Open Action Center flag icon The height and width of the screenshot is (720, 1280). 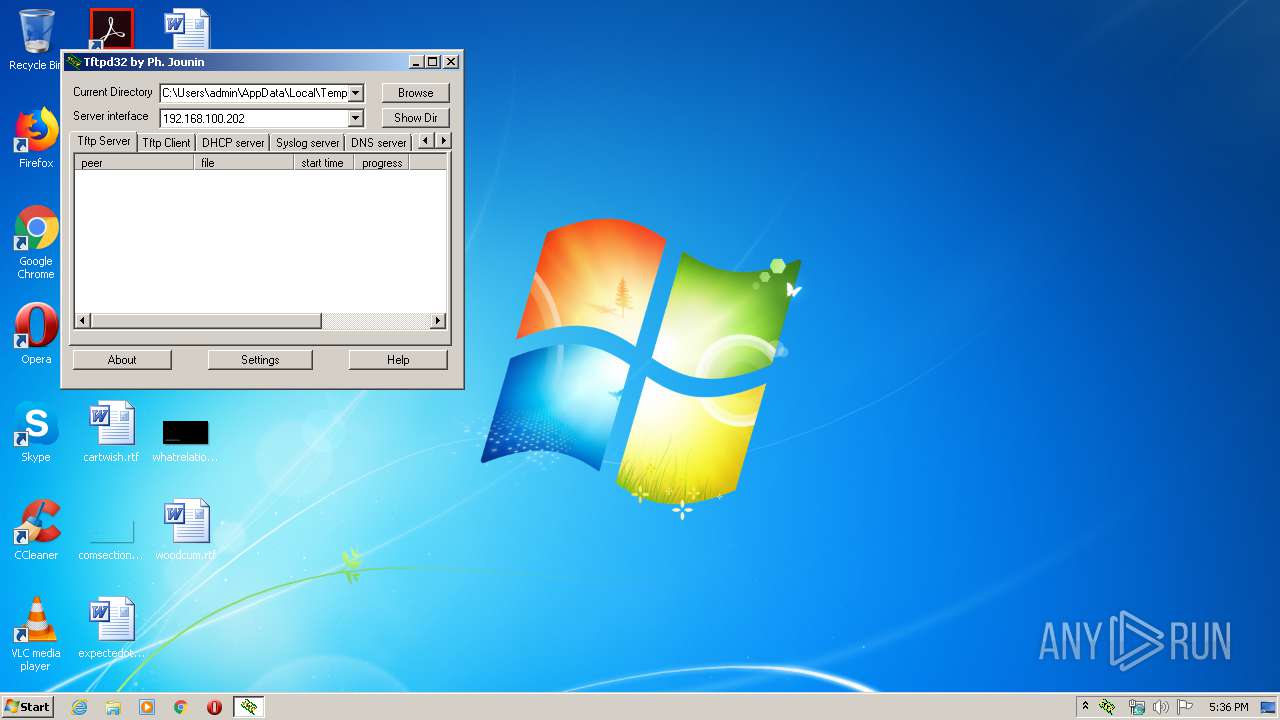pos(1185,707)
